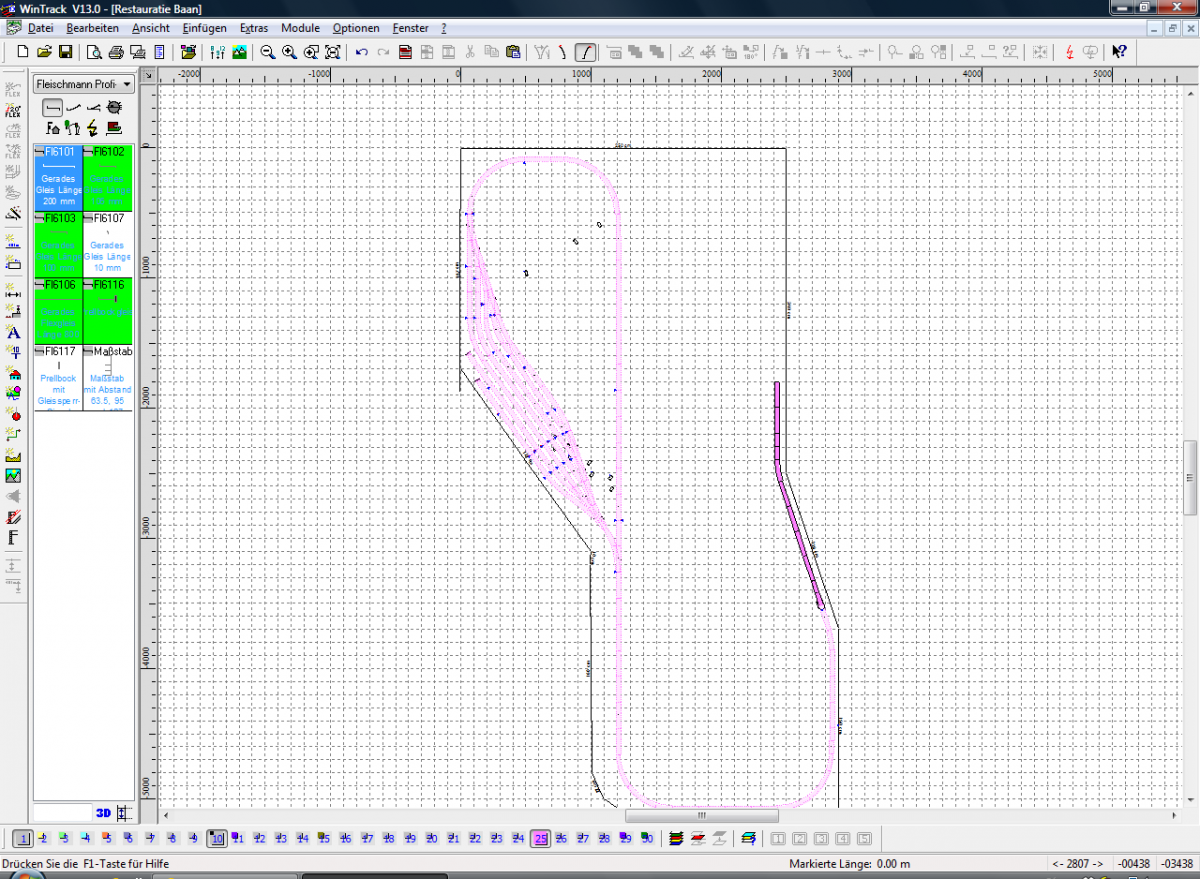Toggle layer 2 button

click(x=45, y=838)
